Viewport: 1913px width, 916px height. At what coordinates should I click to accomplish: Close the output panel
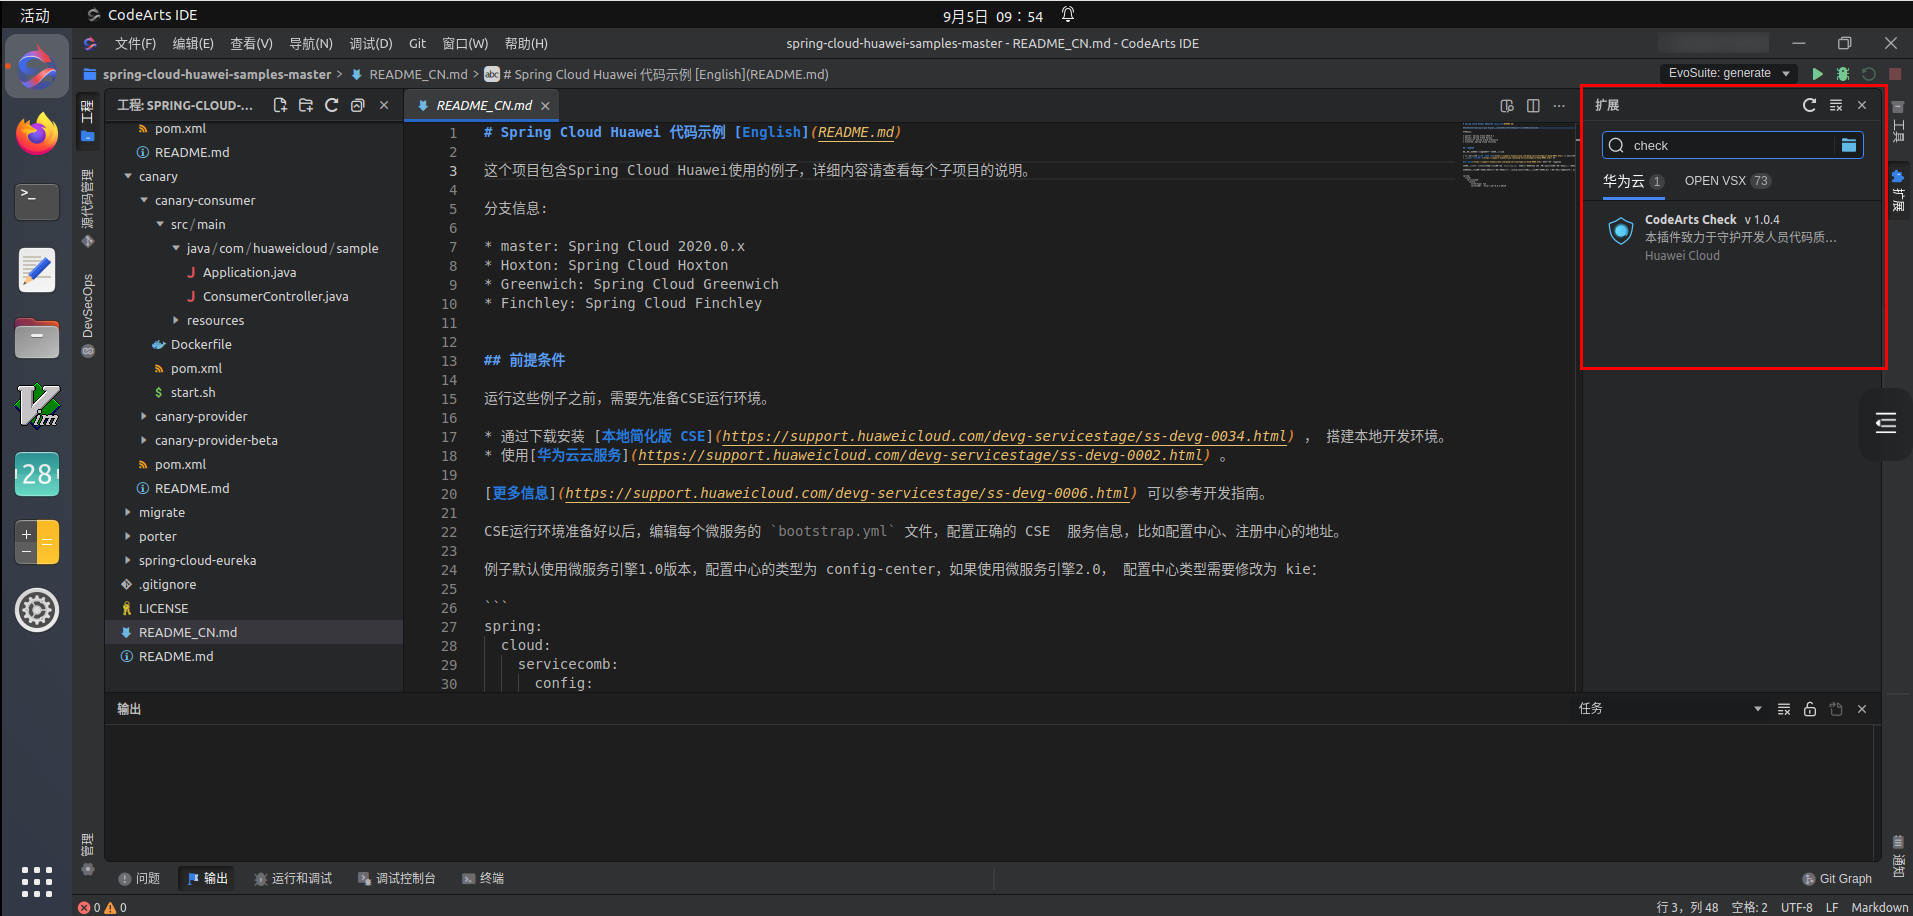tap(1862, 709)
